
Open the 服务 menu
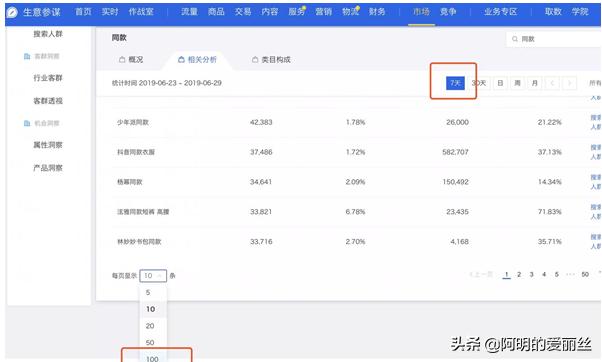[296, 12]
